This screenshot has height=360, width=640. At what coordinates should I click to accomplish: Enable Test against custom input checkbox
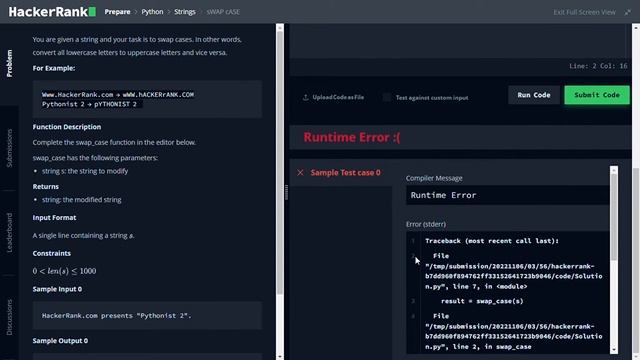pos(386,98)
